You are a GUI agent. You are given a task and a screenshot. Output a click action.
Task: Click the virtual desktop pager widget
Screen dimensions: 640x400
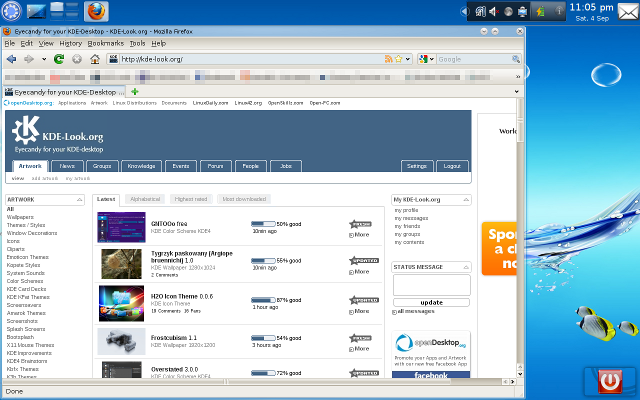pyautogui.click(x=64, y=11)
